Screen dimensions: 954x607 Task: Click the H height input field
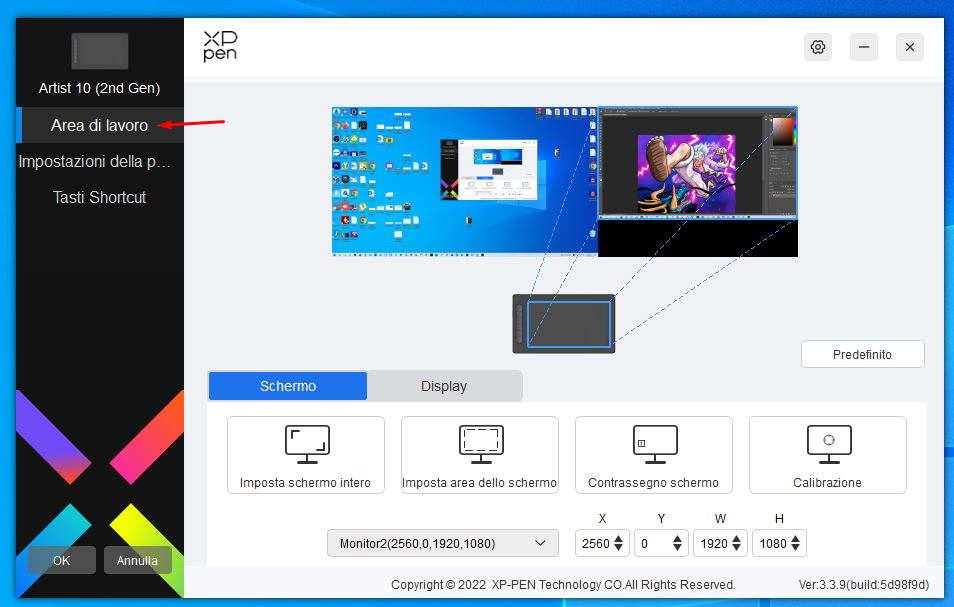pyautogui.click(x=772, y=543)
